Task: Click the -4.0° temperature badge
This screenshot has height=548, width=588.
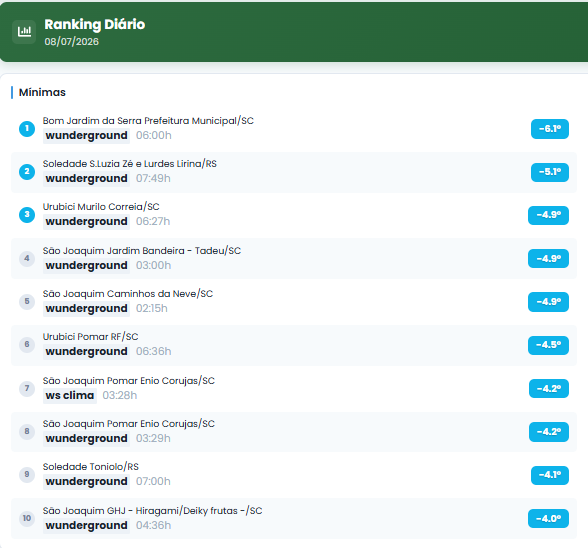Action: click(x=548, y=519)
